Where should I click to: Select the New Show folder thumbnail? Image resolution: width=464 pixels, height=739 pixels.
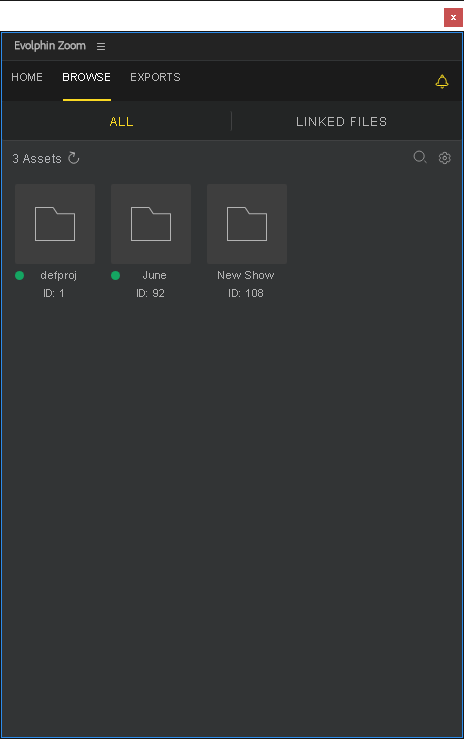click(247, 224)
